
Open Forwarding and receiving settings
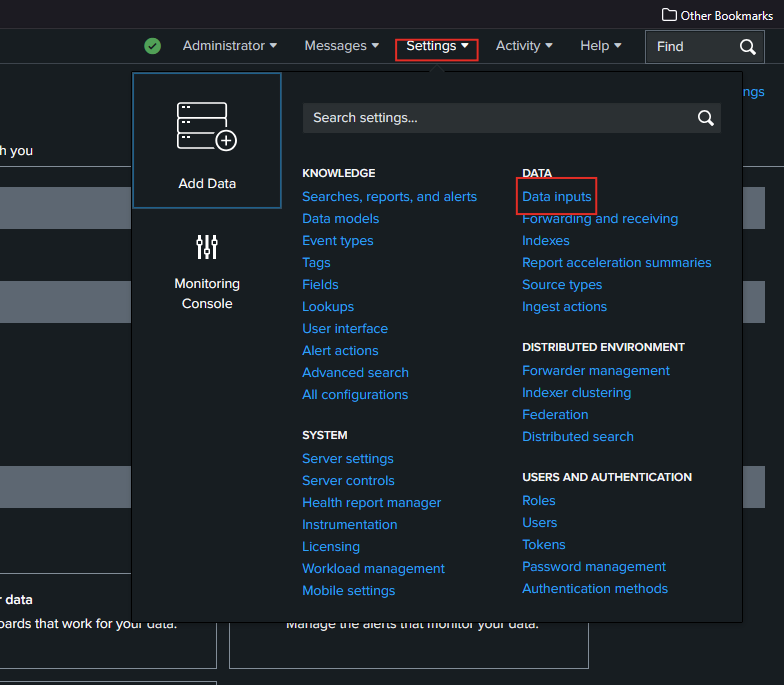[x=600, y=218]
